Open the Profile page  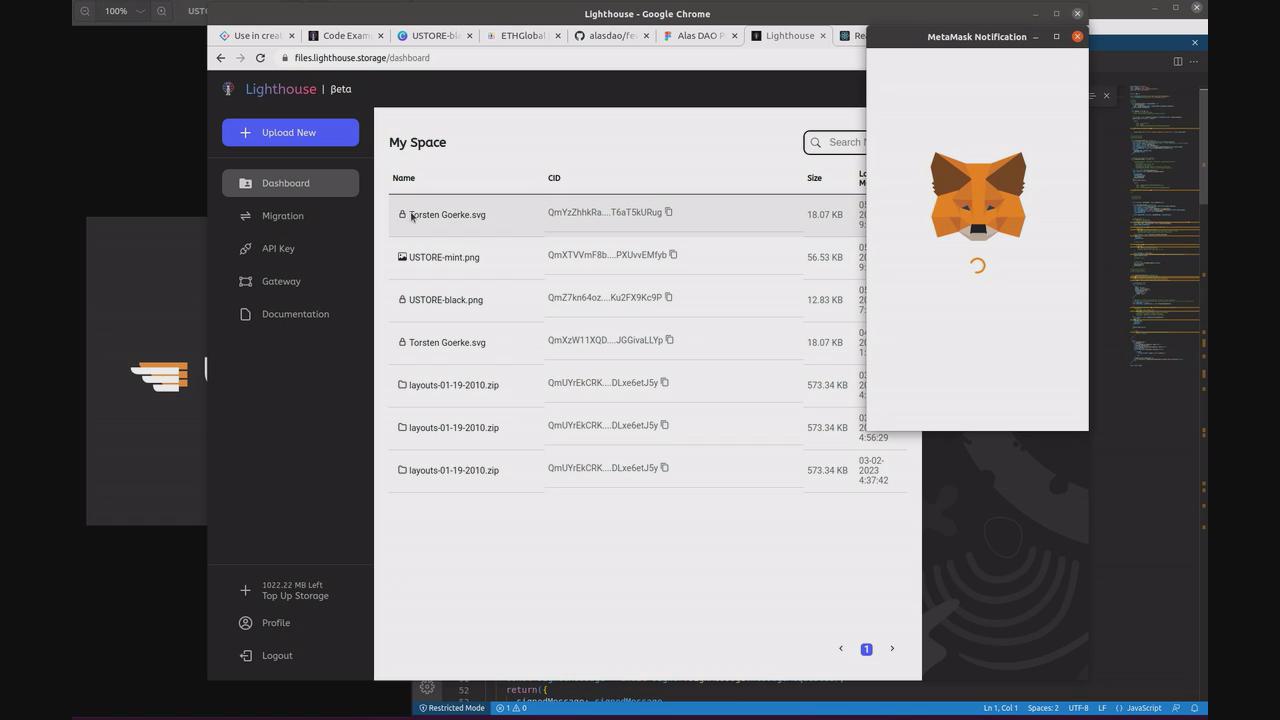pos(276,623)
